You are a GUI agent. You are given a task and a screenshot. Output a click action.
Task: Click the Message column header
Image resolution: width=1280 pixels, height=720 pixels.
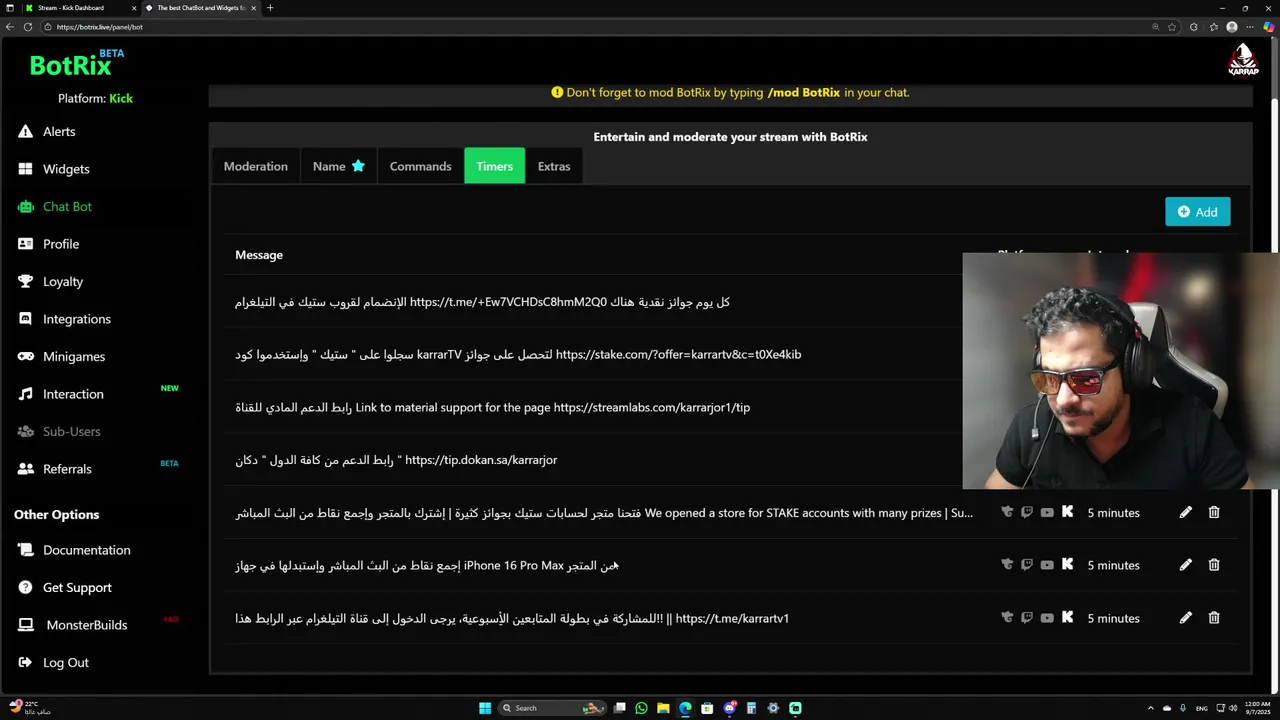tap(259, 255)
